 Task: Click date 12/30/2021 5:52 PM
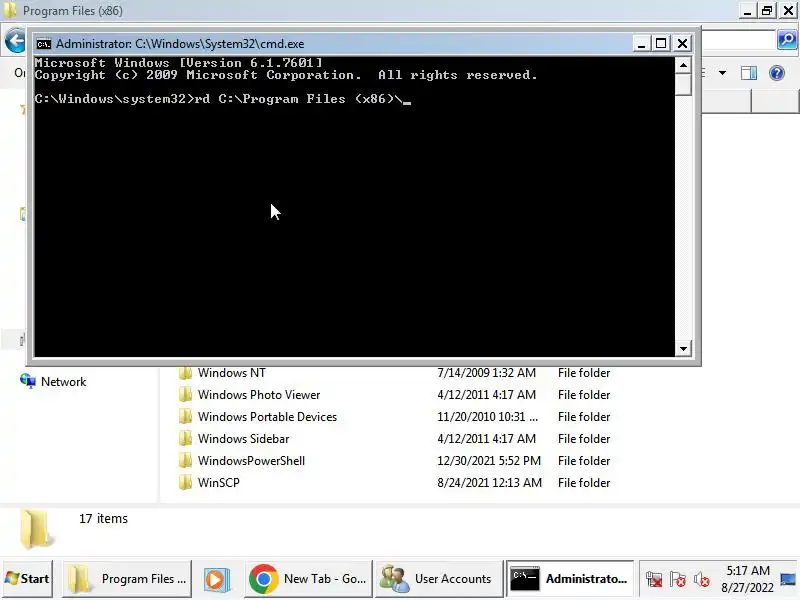point(489,461)
